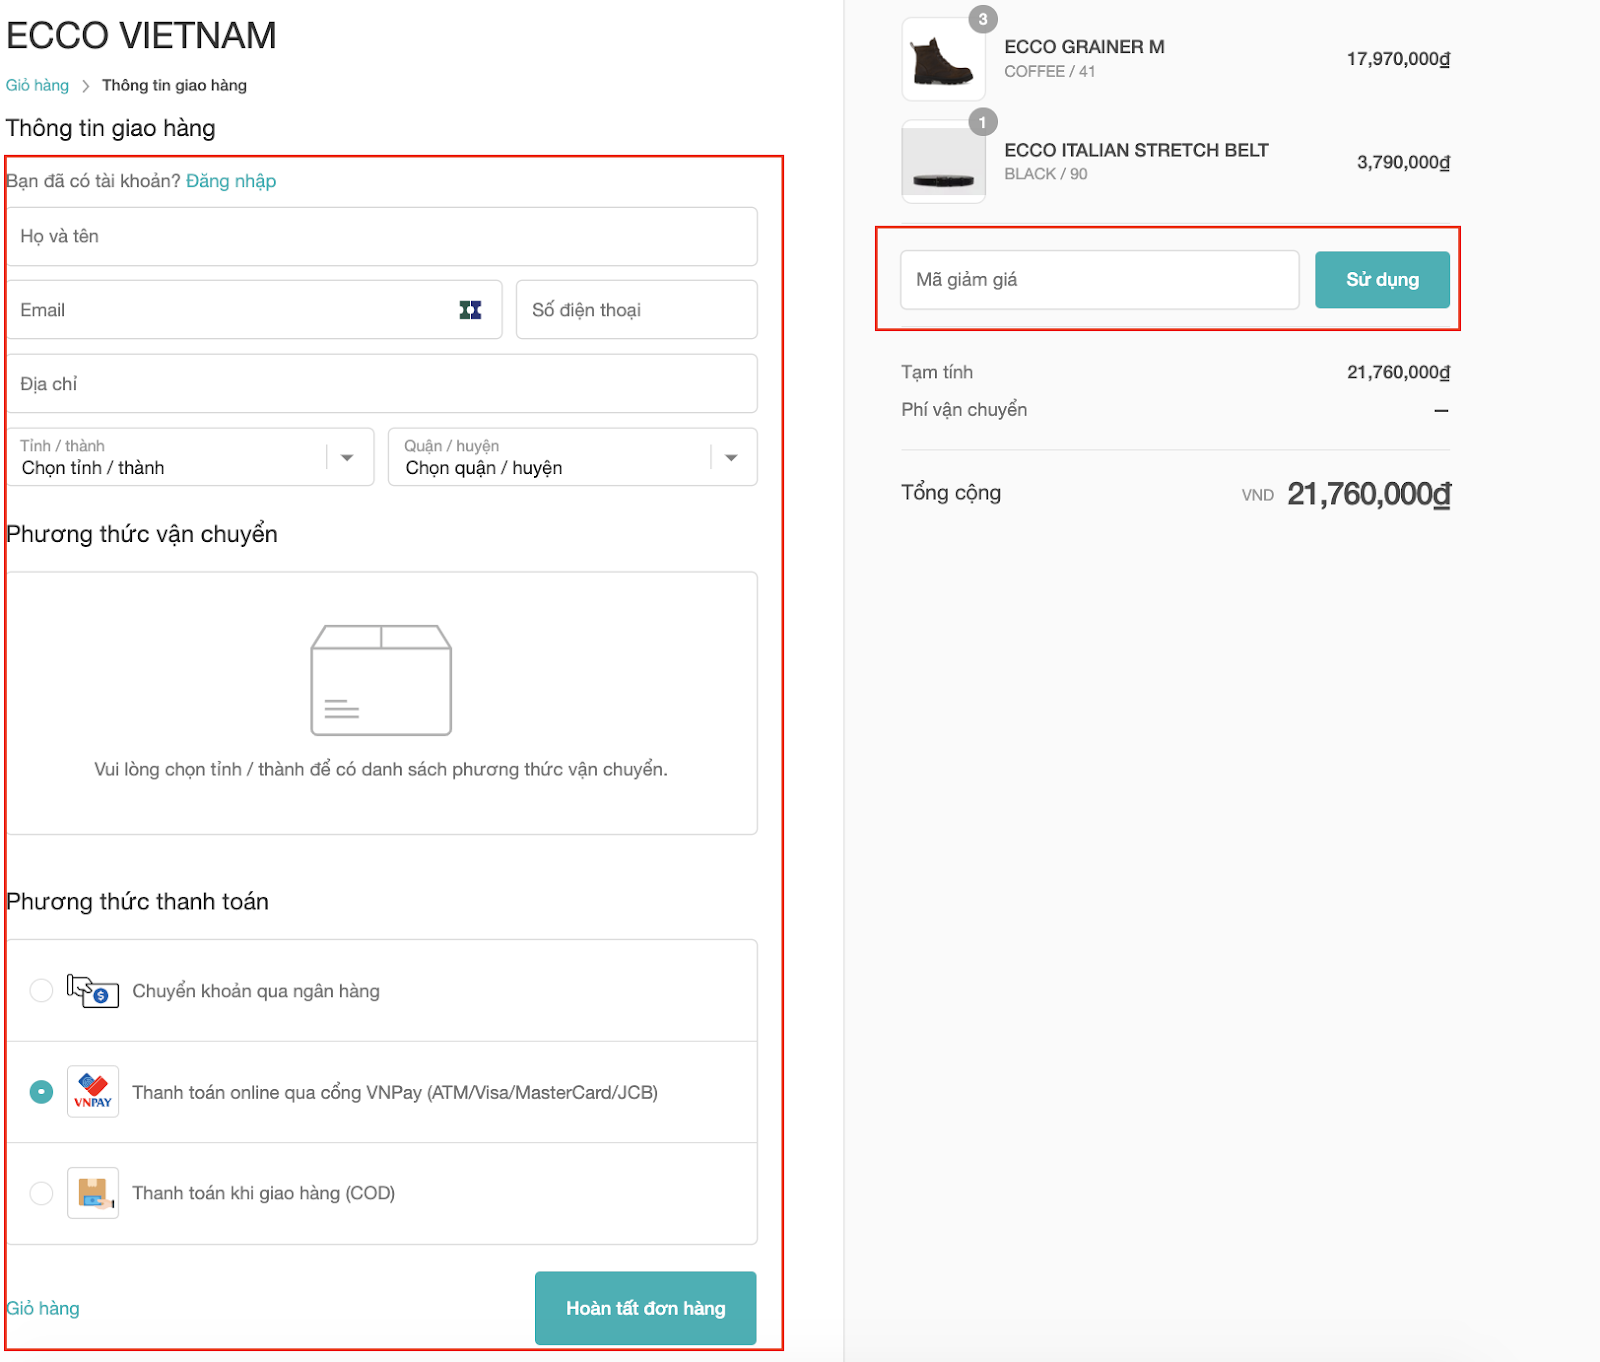Viewport: 1600px width, 1362px height.
Task: Click the arrow of Chọn tỉnh / thành
Action: click(347, 458)
